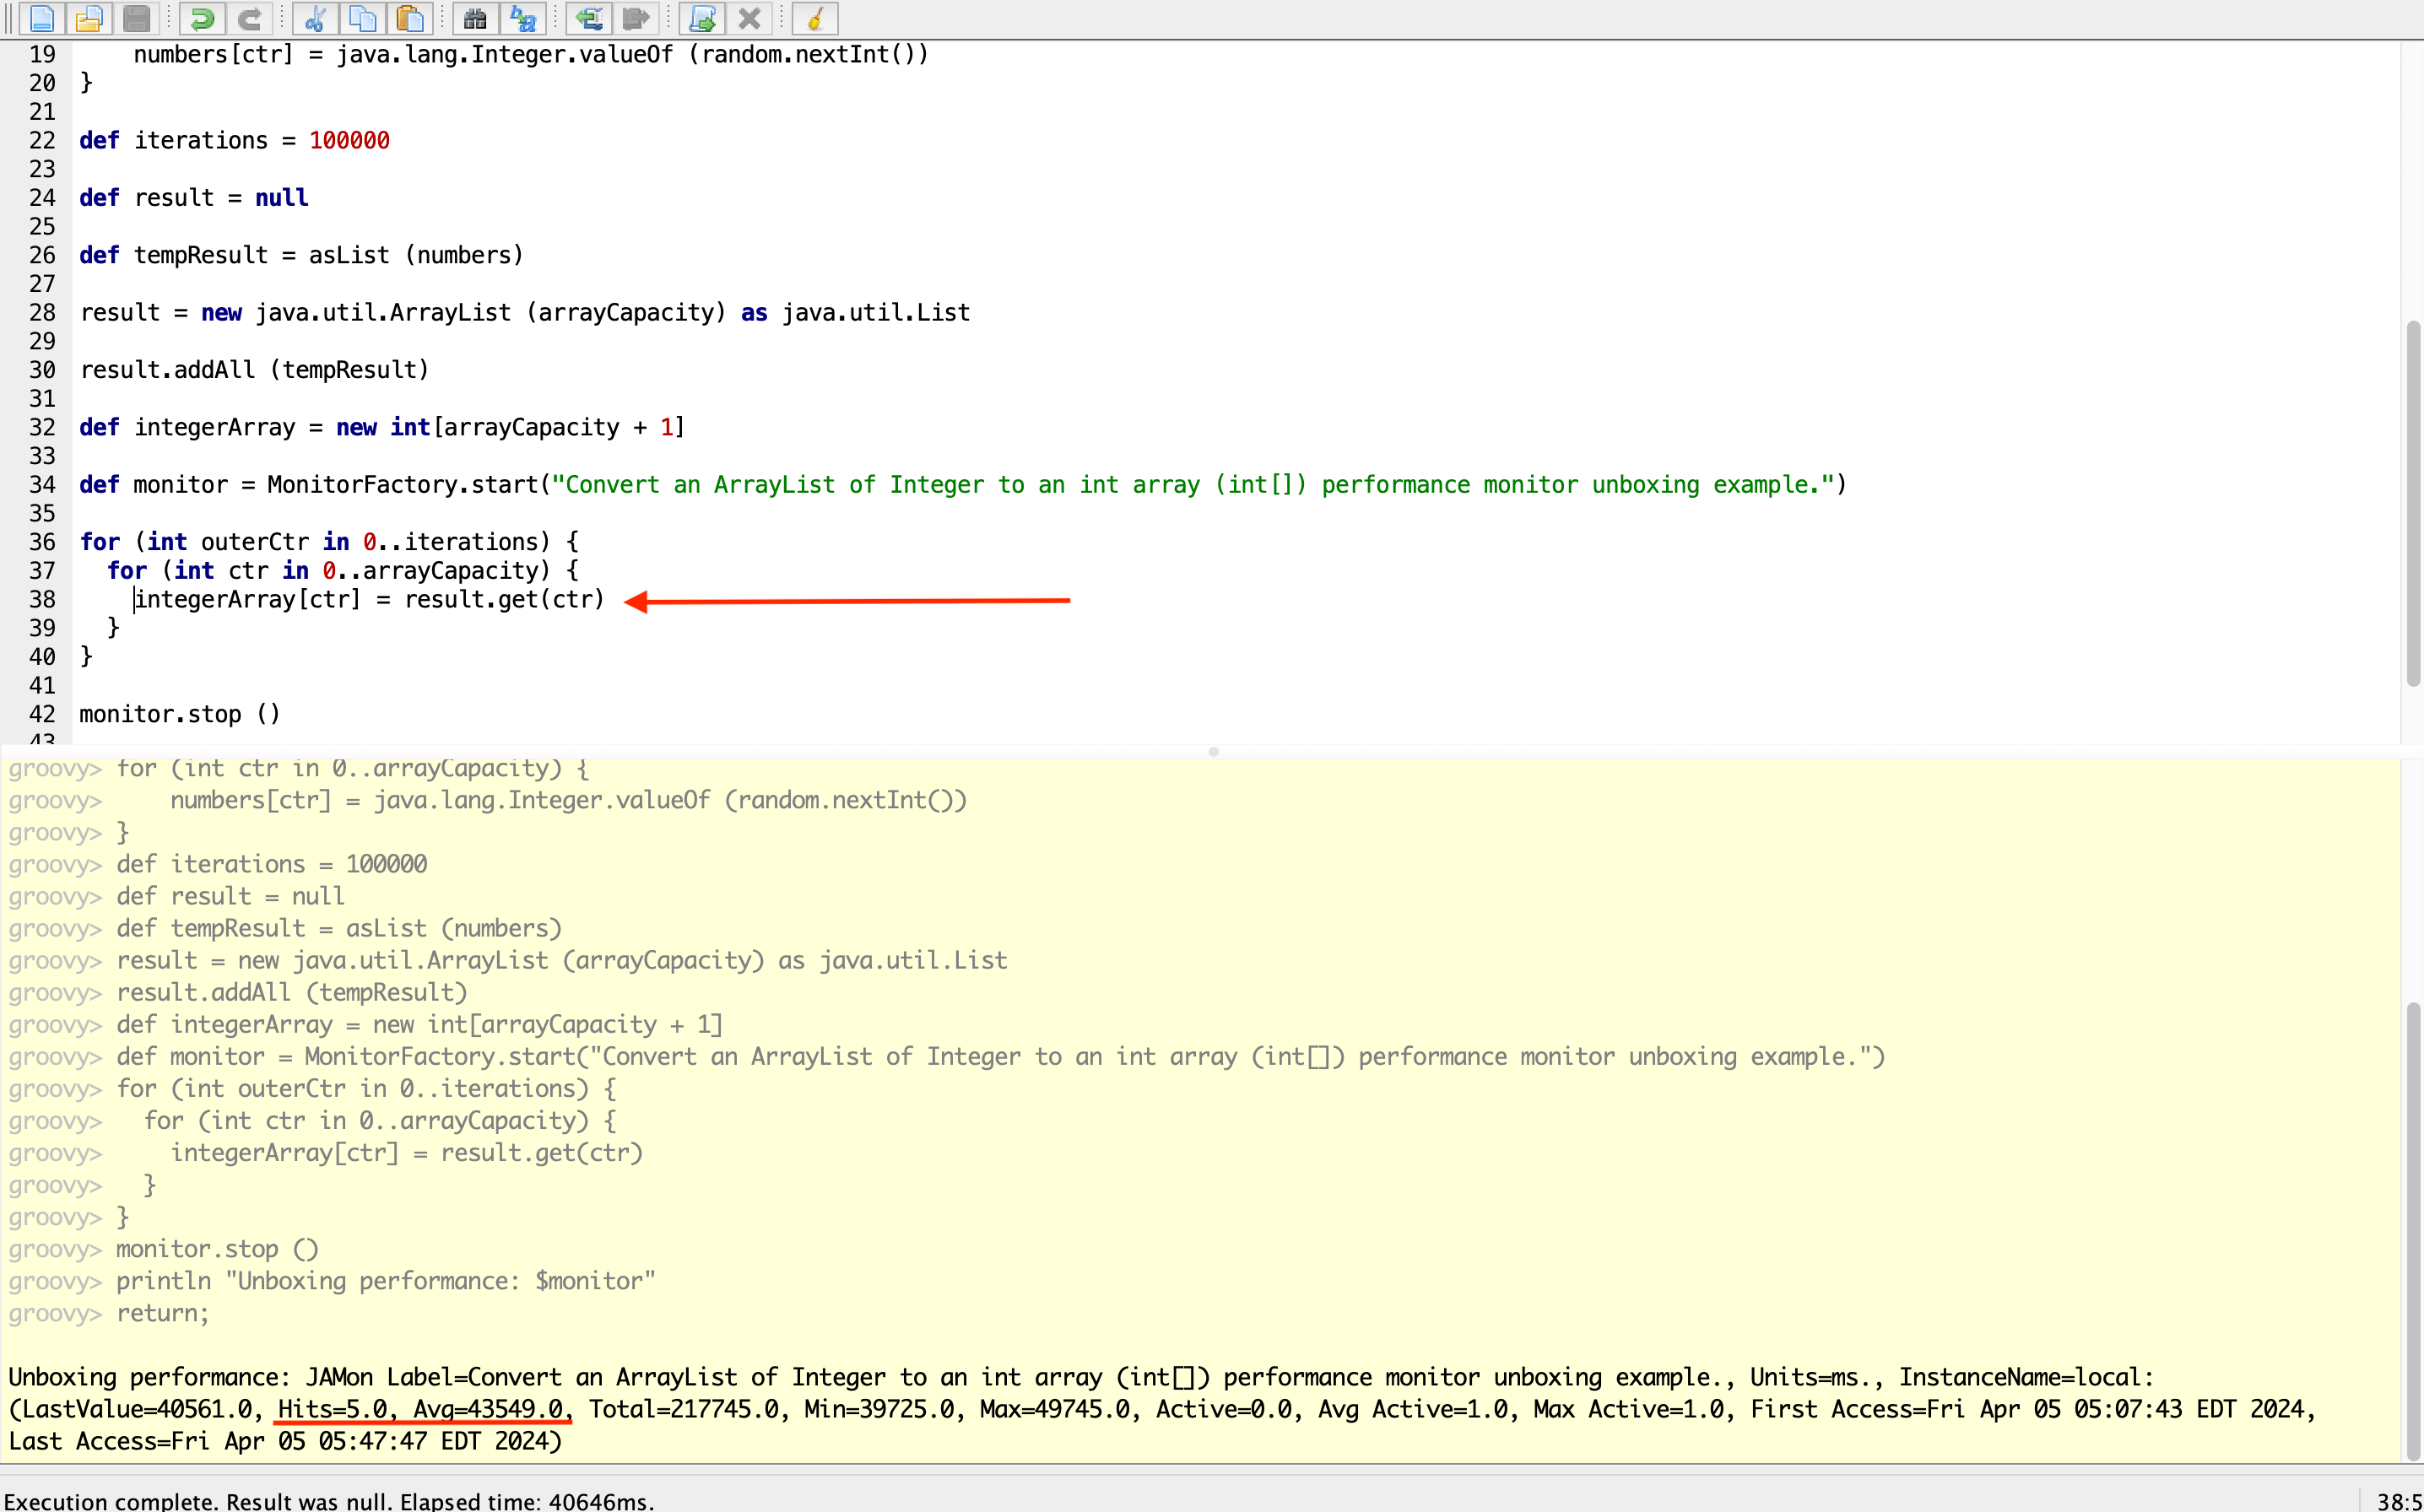Image resolution: width=2424 pixels, height=1512 pixels.
Task: Run the script via toolbar icon
Action: tap(702, 18)
